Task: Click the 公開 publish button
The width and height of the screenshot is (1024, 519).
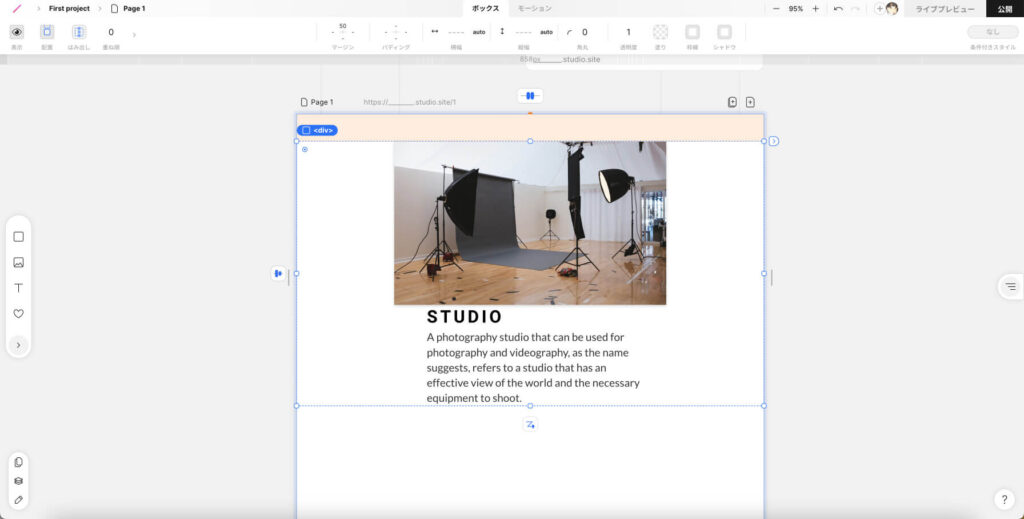Action: [x=1004, y=8]
